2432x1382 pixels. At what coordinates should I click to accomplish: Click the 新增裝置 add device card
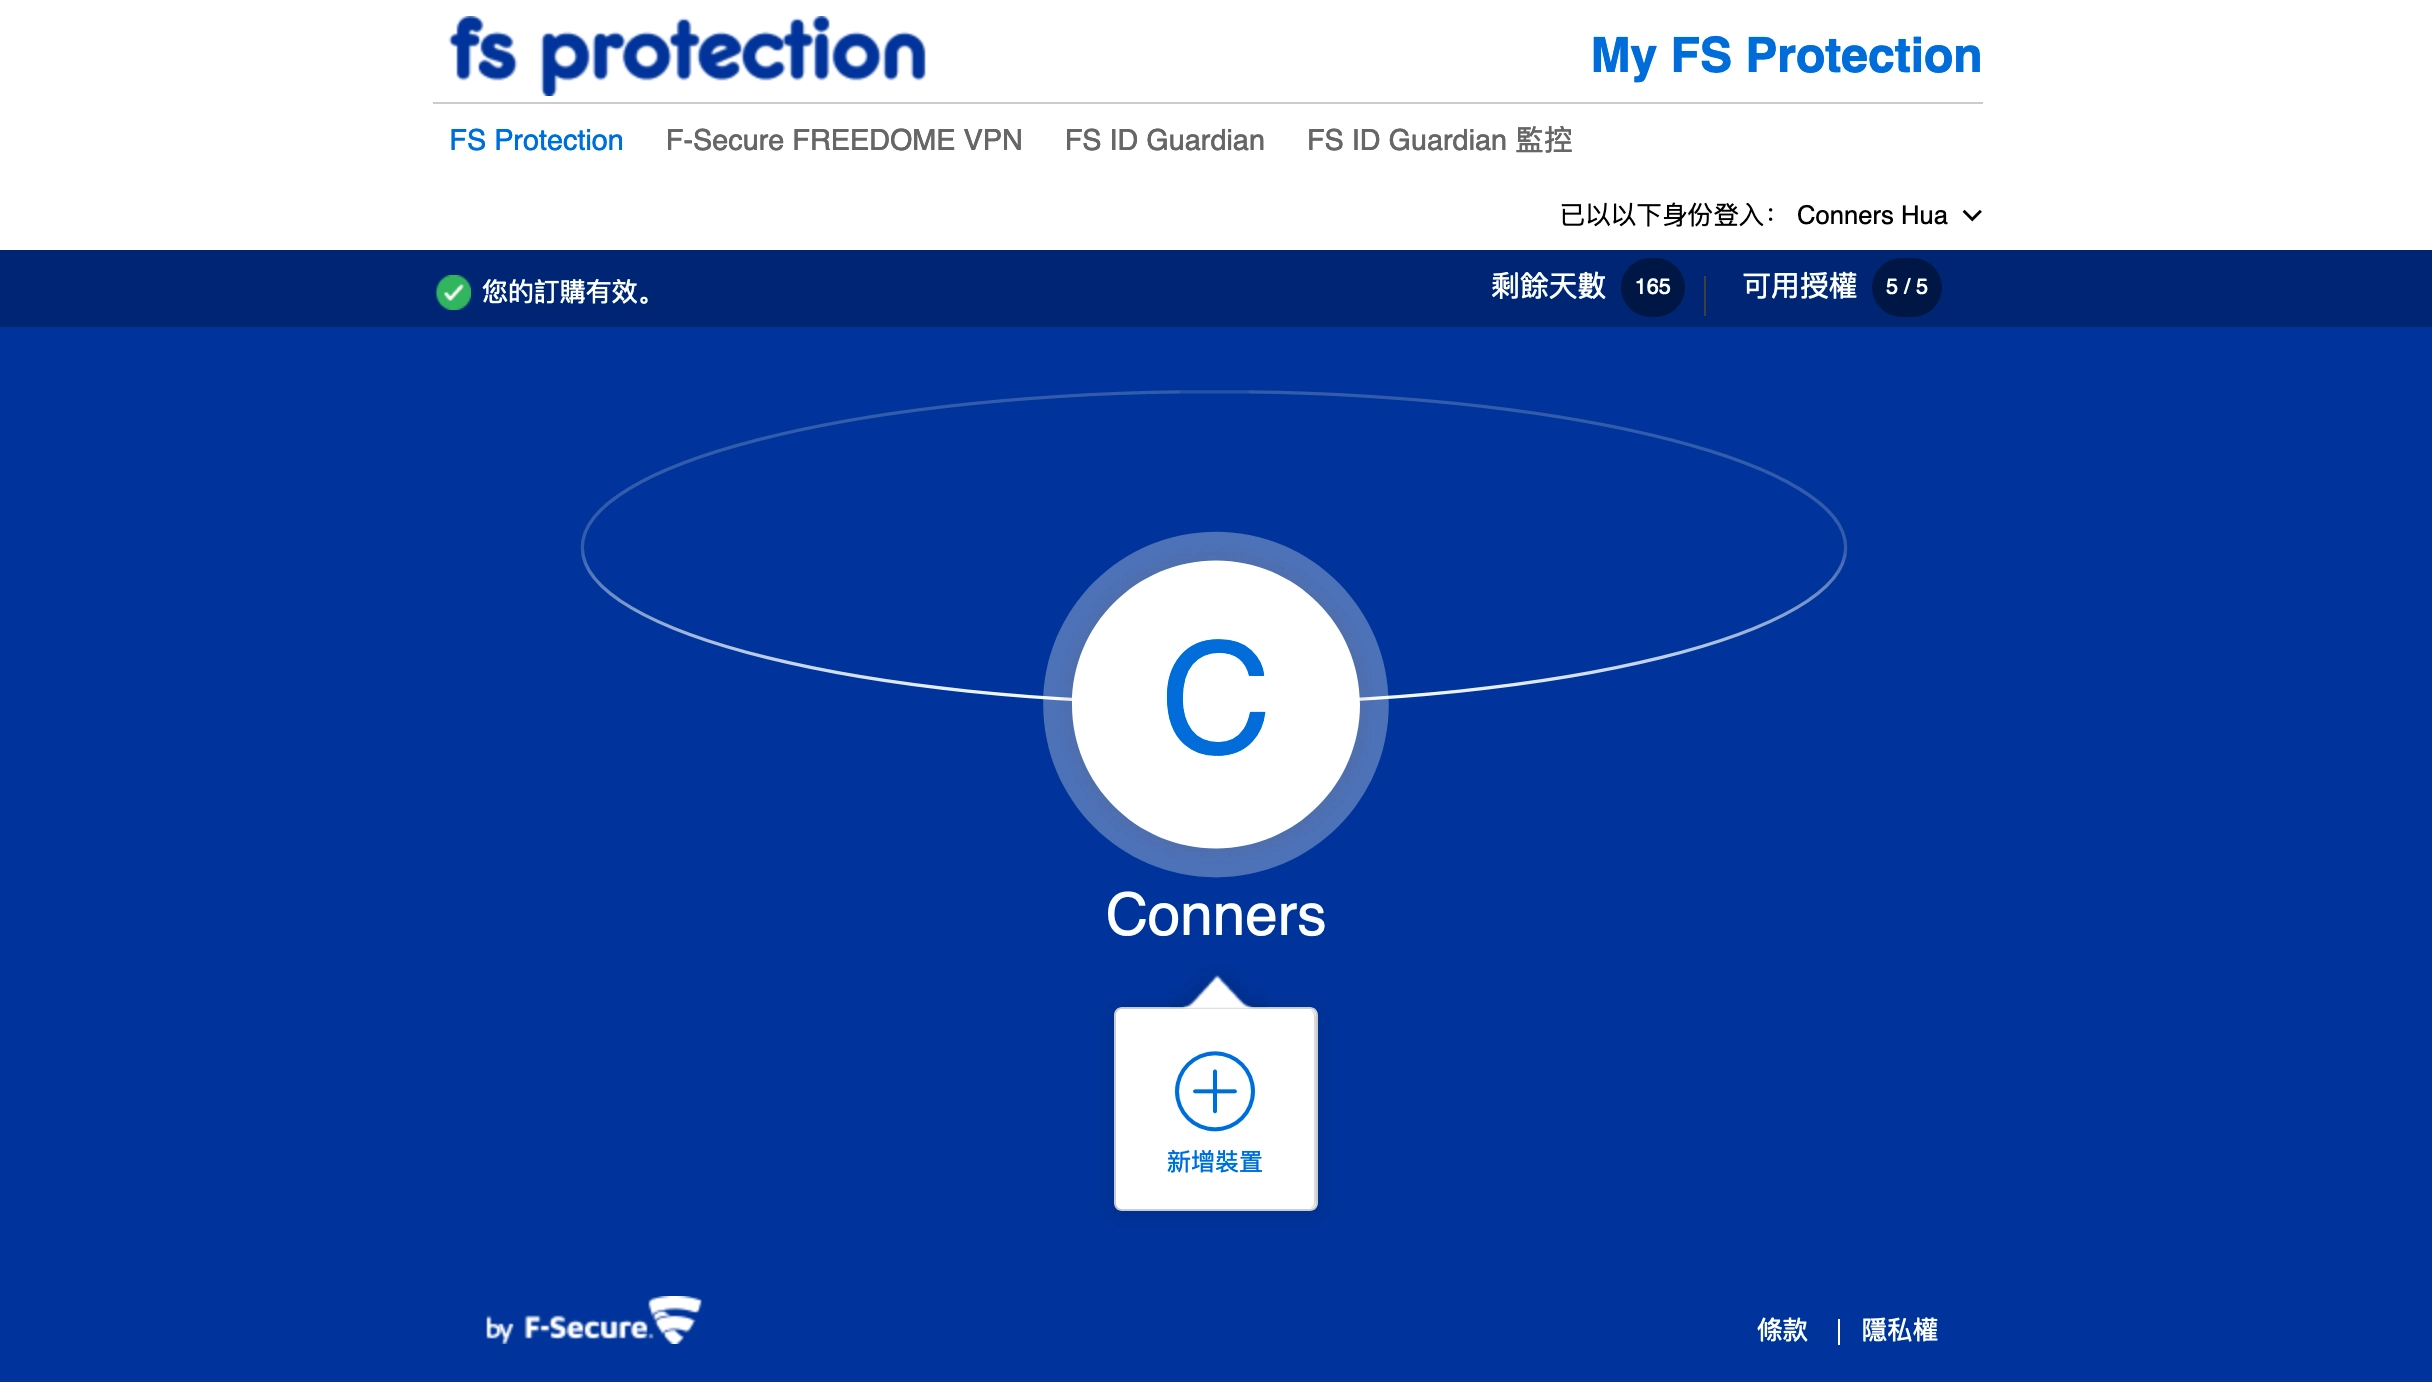pos(1216,1109)
